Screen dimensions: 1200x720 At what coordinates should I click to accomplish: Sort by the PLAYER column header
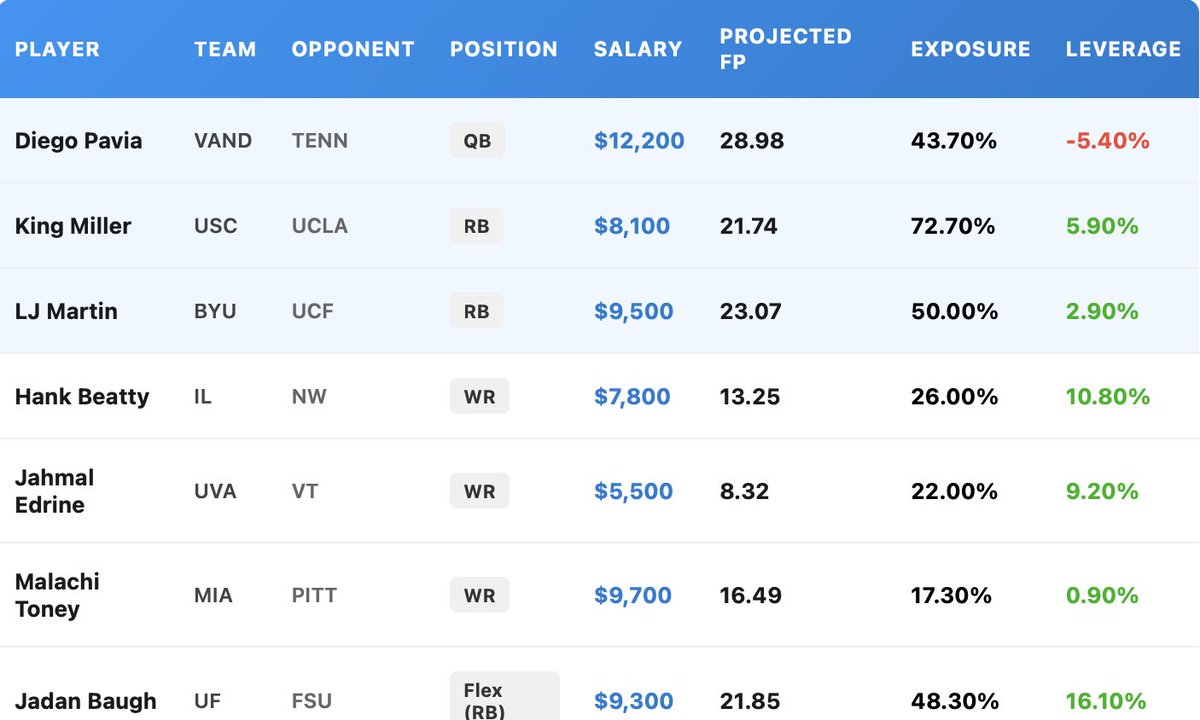(57, 49)
